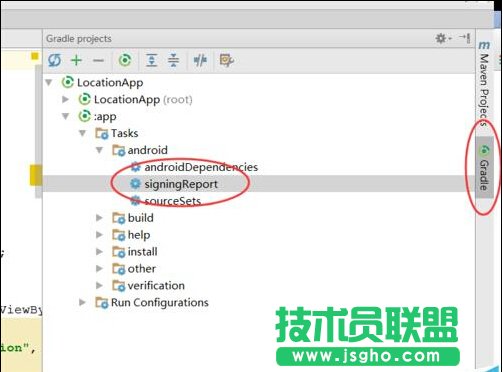Image resolution: width=503 pixels, height=372 pixels.
Task: Open Gradle settings with wrench icon
Action: point(227,60)
